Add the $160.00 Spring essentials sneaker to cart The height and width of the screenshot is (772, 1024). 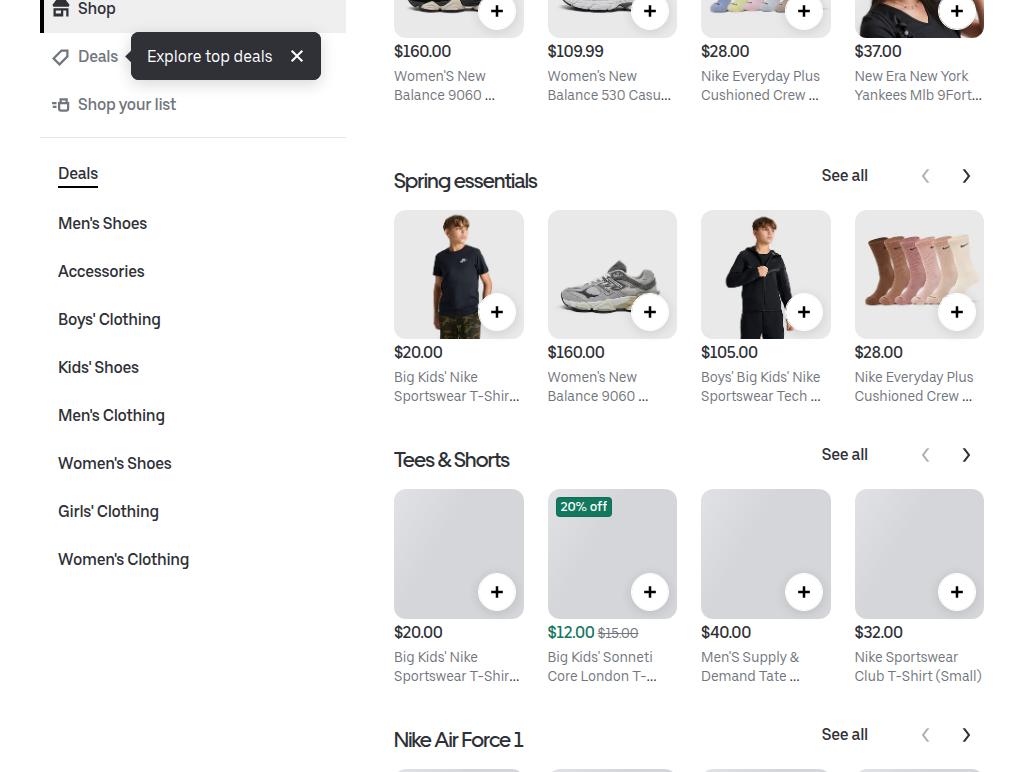pyautogui.click(x=650, y=312)
